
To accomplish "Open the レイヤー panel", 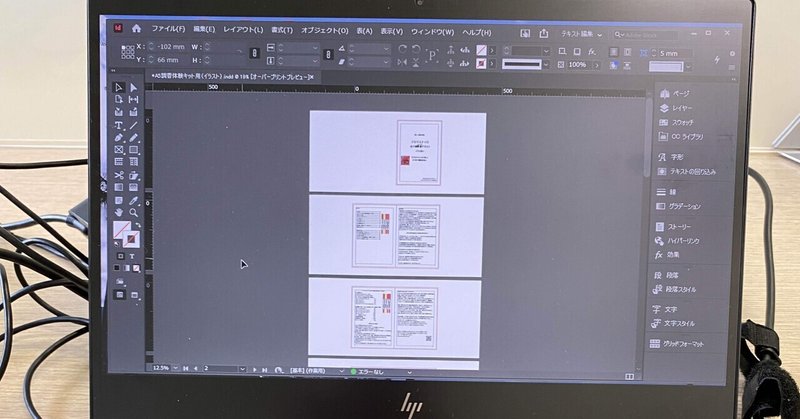I will click(676, 108).
